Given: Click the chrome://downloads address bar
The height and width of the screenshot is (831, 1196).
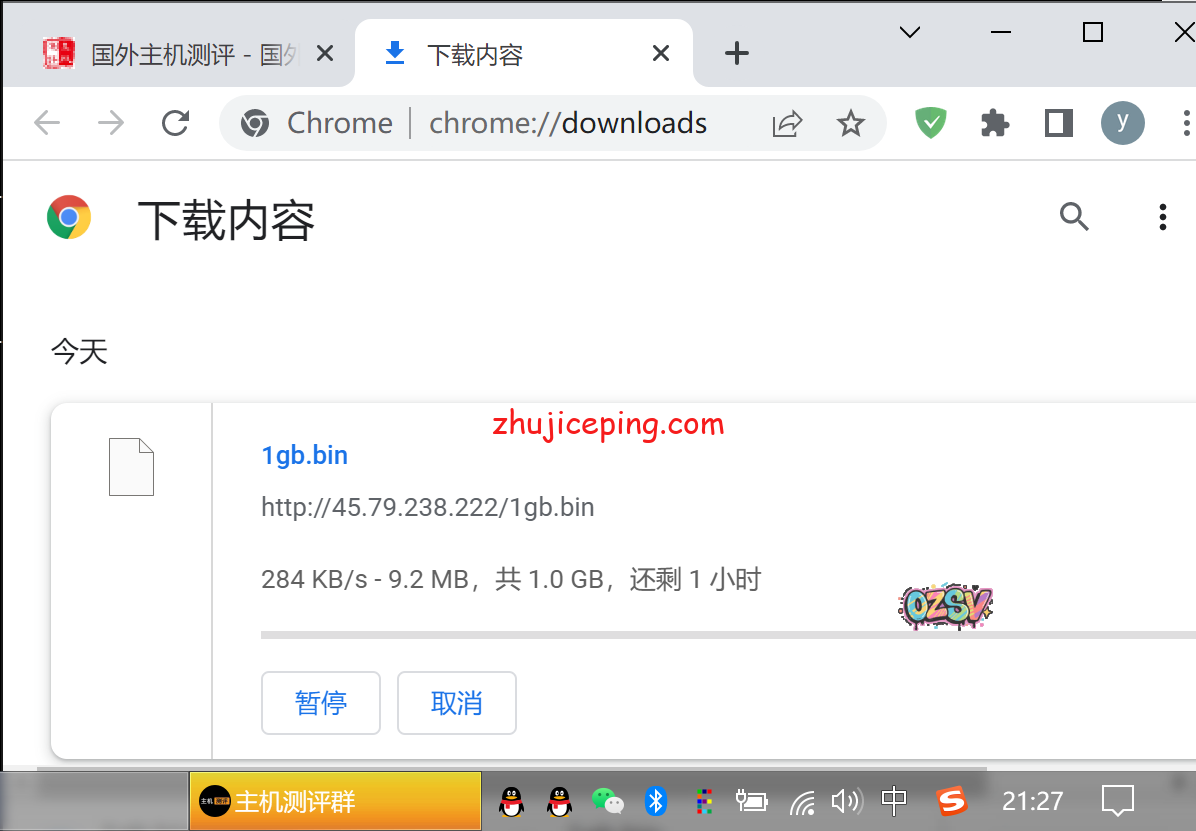Looking at the screenshot, I should [567, 123].
